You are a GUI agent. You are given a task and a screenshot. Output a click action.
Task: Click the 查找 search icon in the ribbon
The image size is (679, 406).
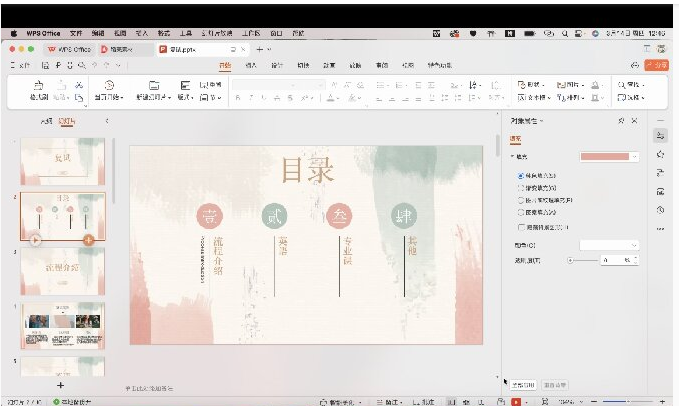(622, 85)
